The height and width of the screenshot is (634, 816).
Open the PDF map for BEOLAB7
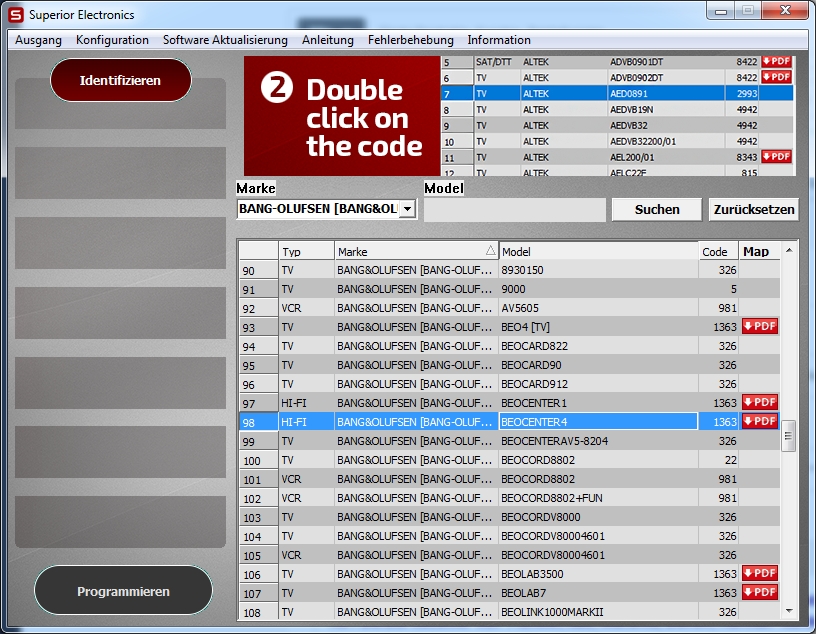point(759,592)
